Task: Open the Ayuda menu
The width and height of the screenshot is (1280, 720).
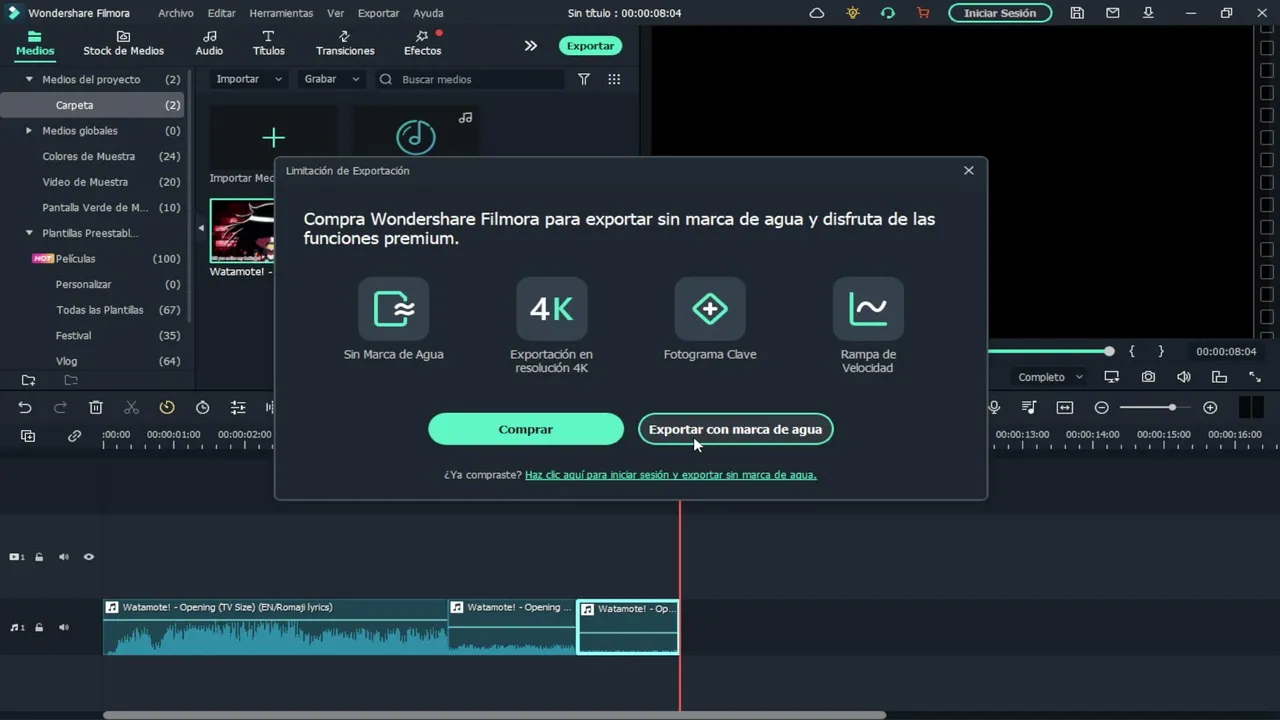Action: 428,13
